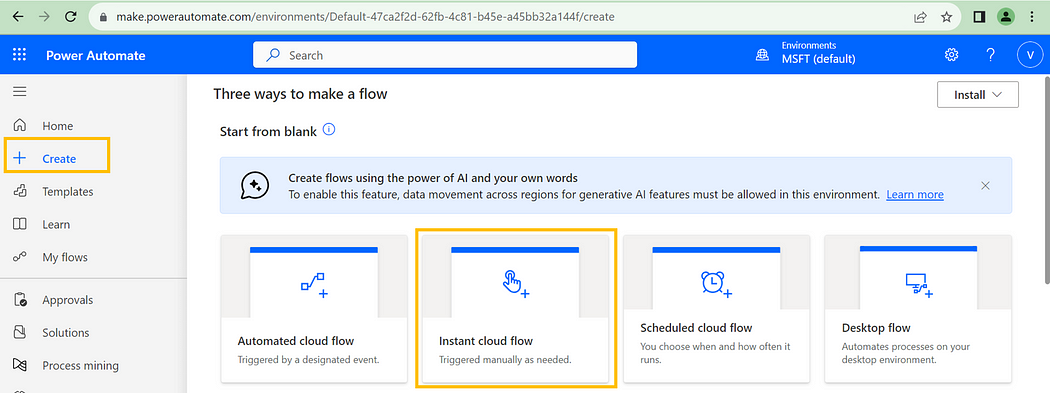Click the browser share page icon
Screen dimensions: 1050x393
point(920,17)
